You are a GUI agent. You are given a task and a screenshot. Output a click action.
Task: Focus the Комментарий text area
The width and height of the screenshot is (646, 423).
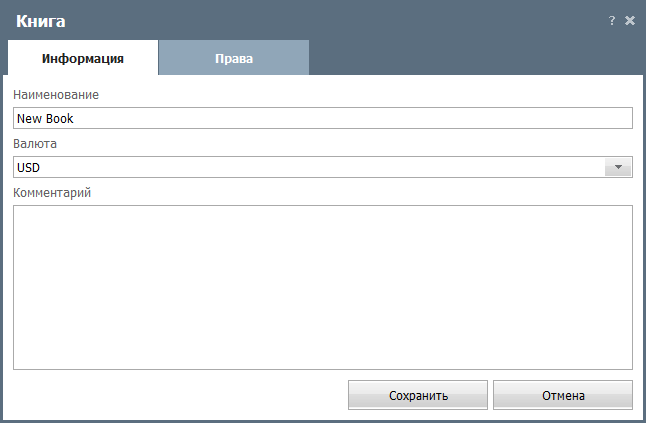[x=323, y=287]
